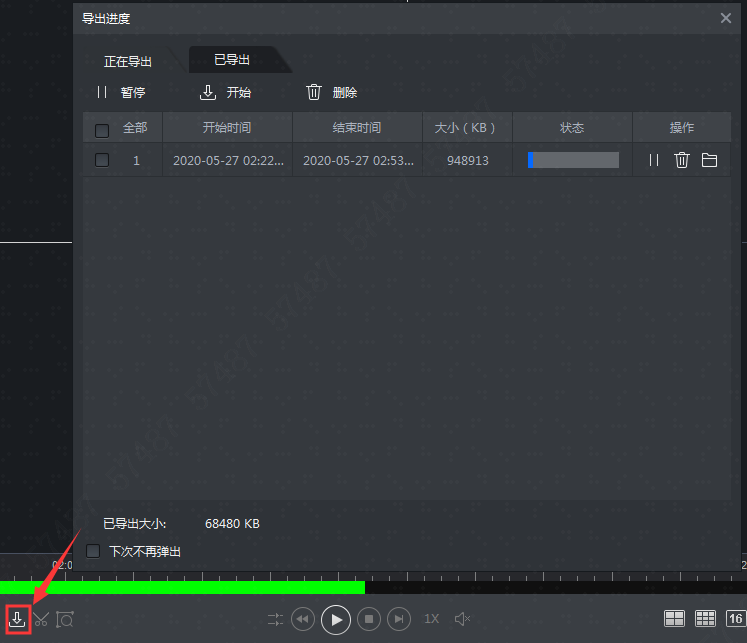Start playback with the play button
This screenshot has width=747, height=643.
[336, 620]
